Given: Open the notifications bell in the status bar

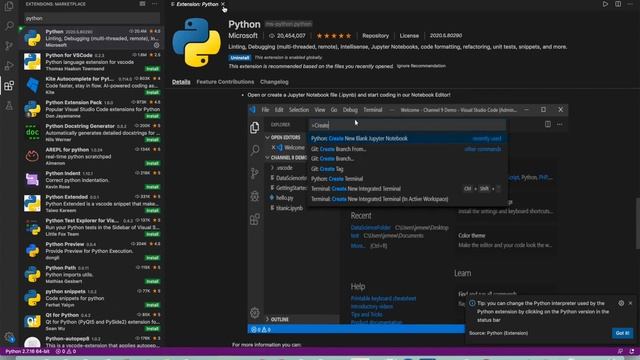Looking at the screenshot, I should coord(632,351).
